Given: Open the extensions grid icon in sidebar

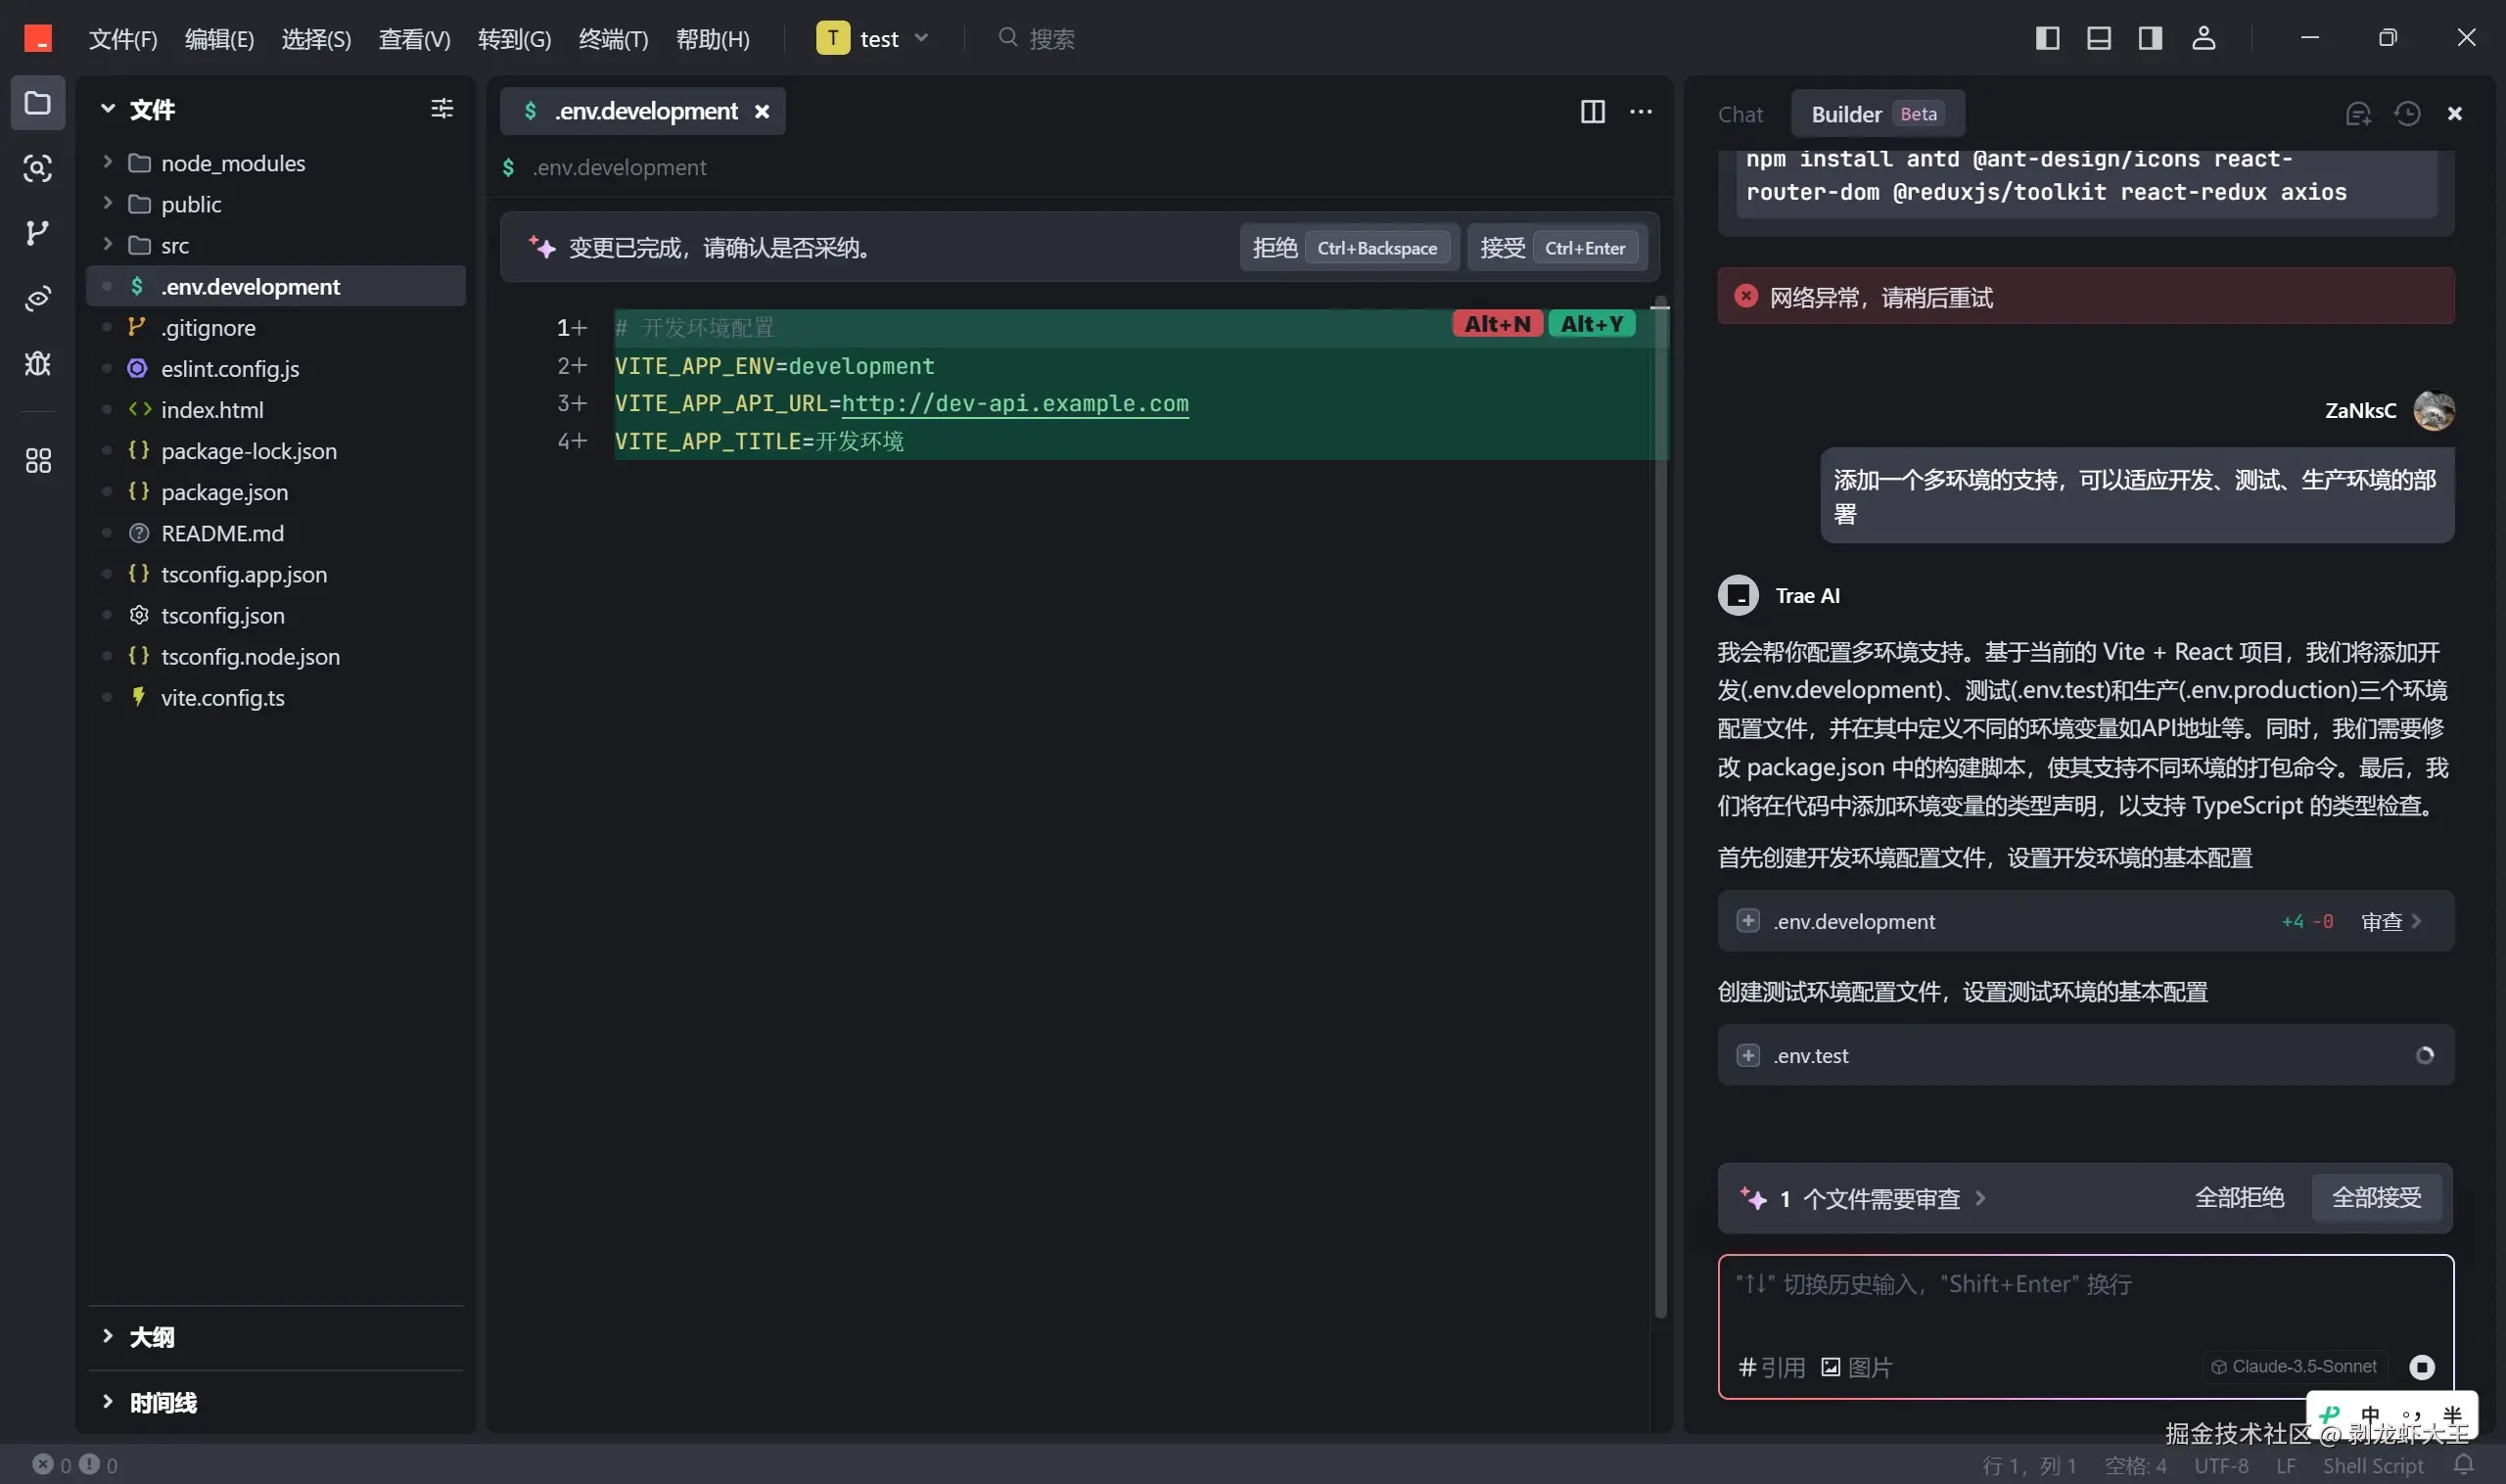Looking at the screenshot, I should (x=37, y=460).
